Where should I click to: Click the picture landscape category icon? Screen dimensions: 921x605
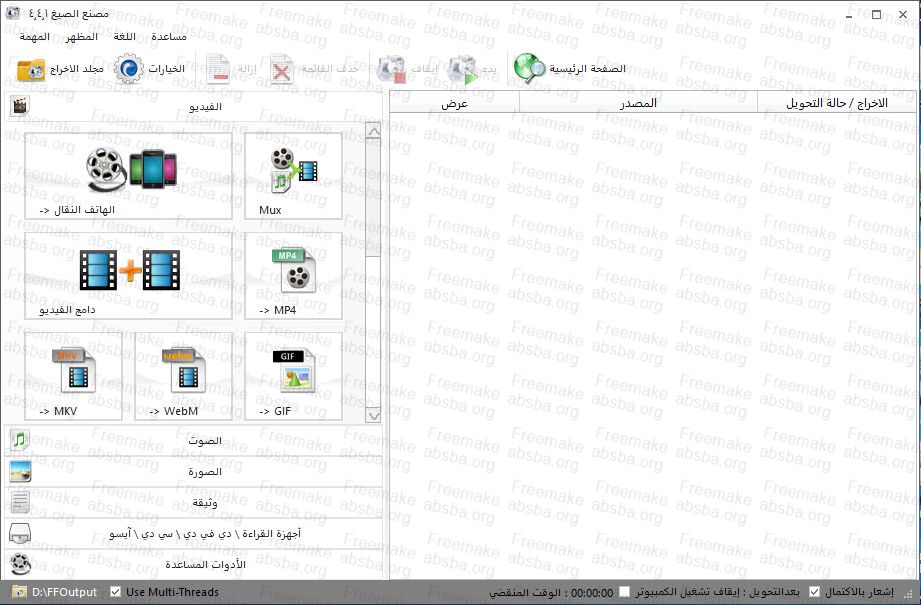[x=20, y=471]
